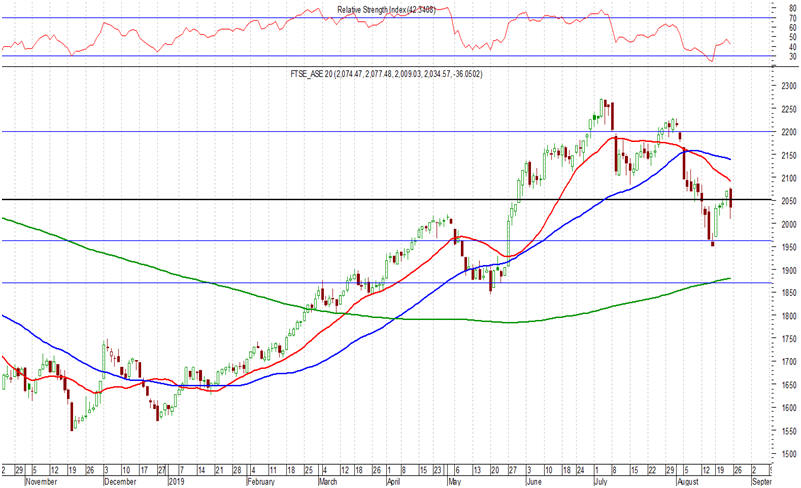801x488 pixels.
Task: Select the 1950 price axis label
Action: [789, 247]
